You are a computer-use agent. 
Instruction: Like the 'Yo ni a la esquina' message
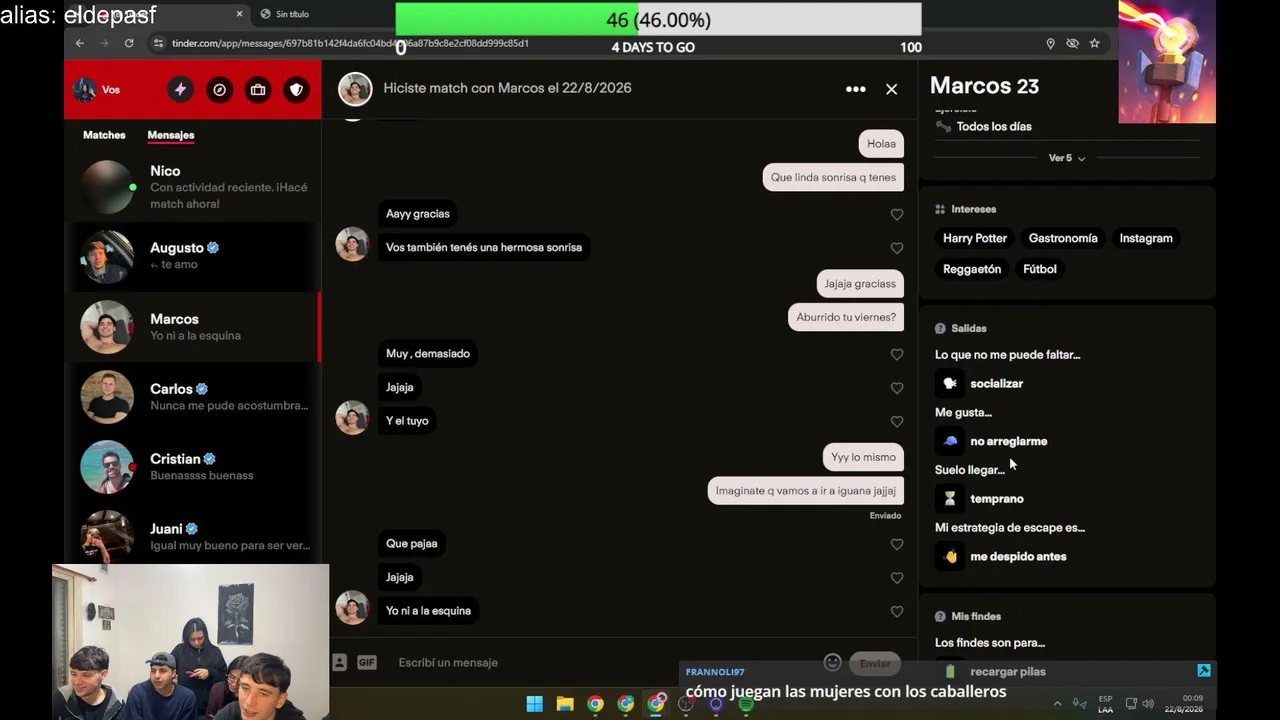(897, 611)
